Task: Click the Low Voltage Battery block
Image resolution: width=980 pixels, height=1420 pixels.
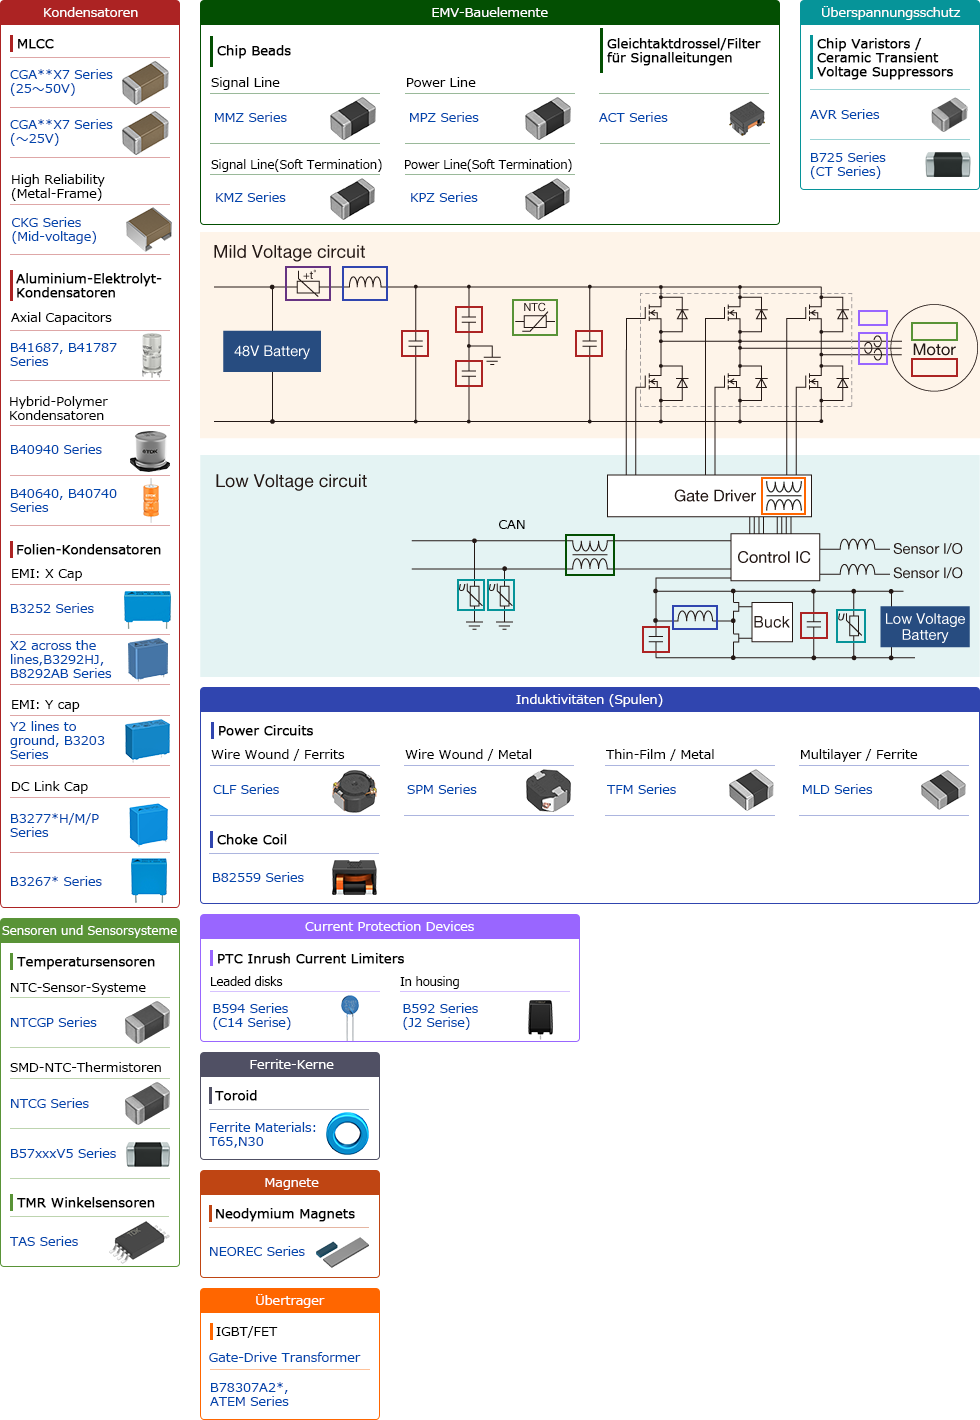Action: (x=924, y=627)
